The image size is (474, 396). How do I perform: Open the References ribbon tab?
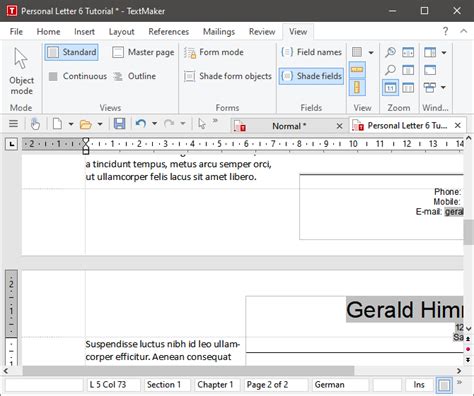point(169,32)
